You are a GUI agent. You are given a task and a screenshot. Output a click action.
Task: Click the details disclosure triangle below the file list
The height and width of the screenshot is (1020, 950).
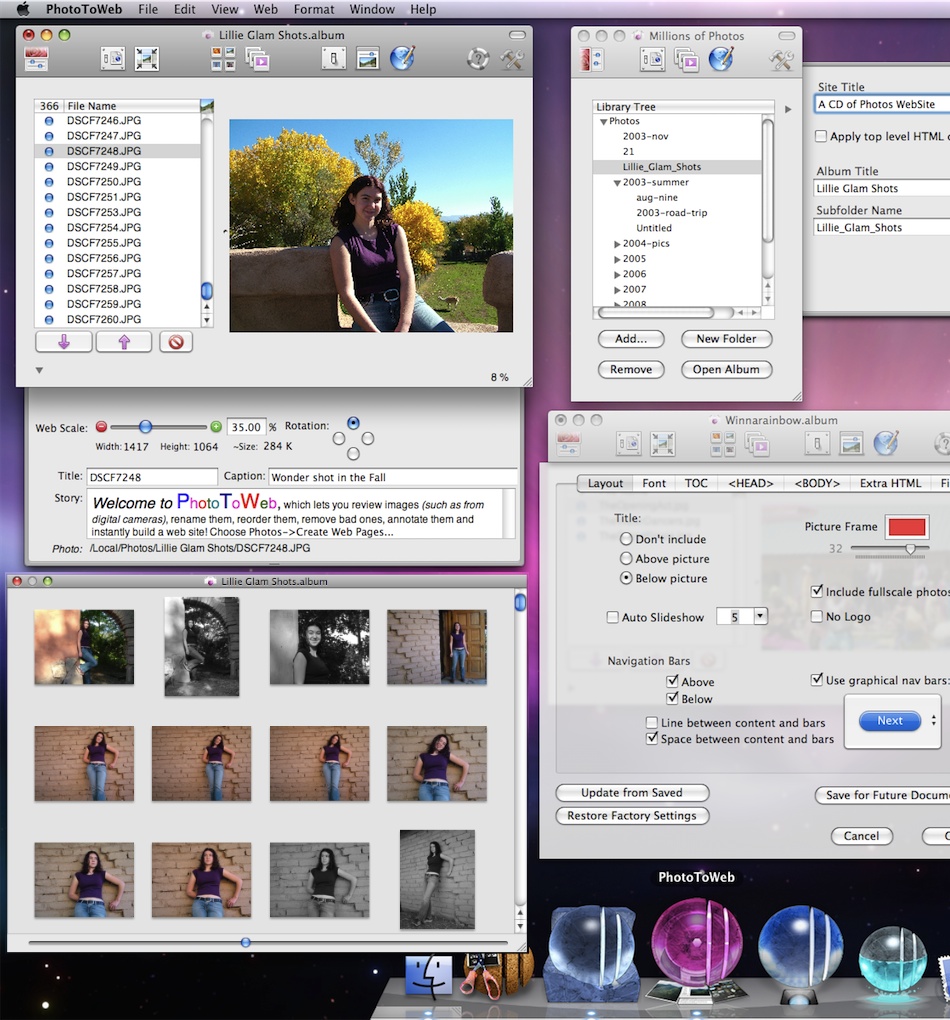[x=39, y=370]
